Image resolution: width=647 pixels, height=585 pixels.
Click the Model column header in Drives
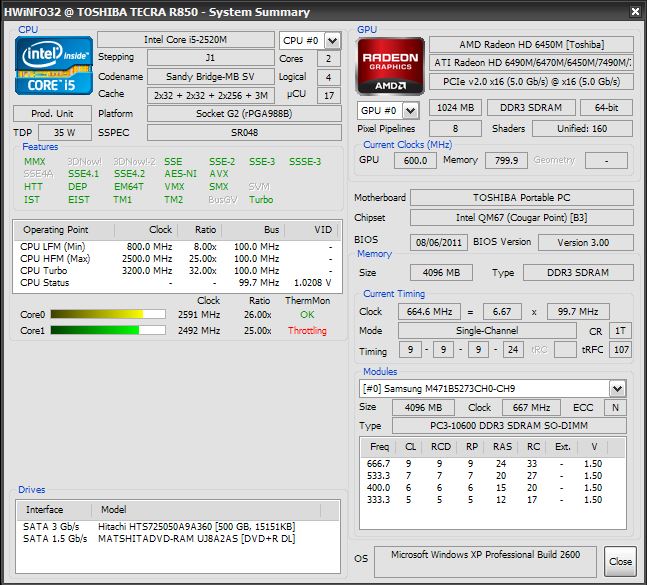pyautogui.click(x=206, y=510)
